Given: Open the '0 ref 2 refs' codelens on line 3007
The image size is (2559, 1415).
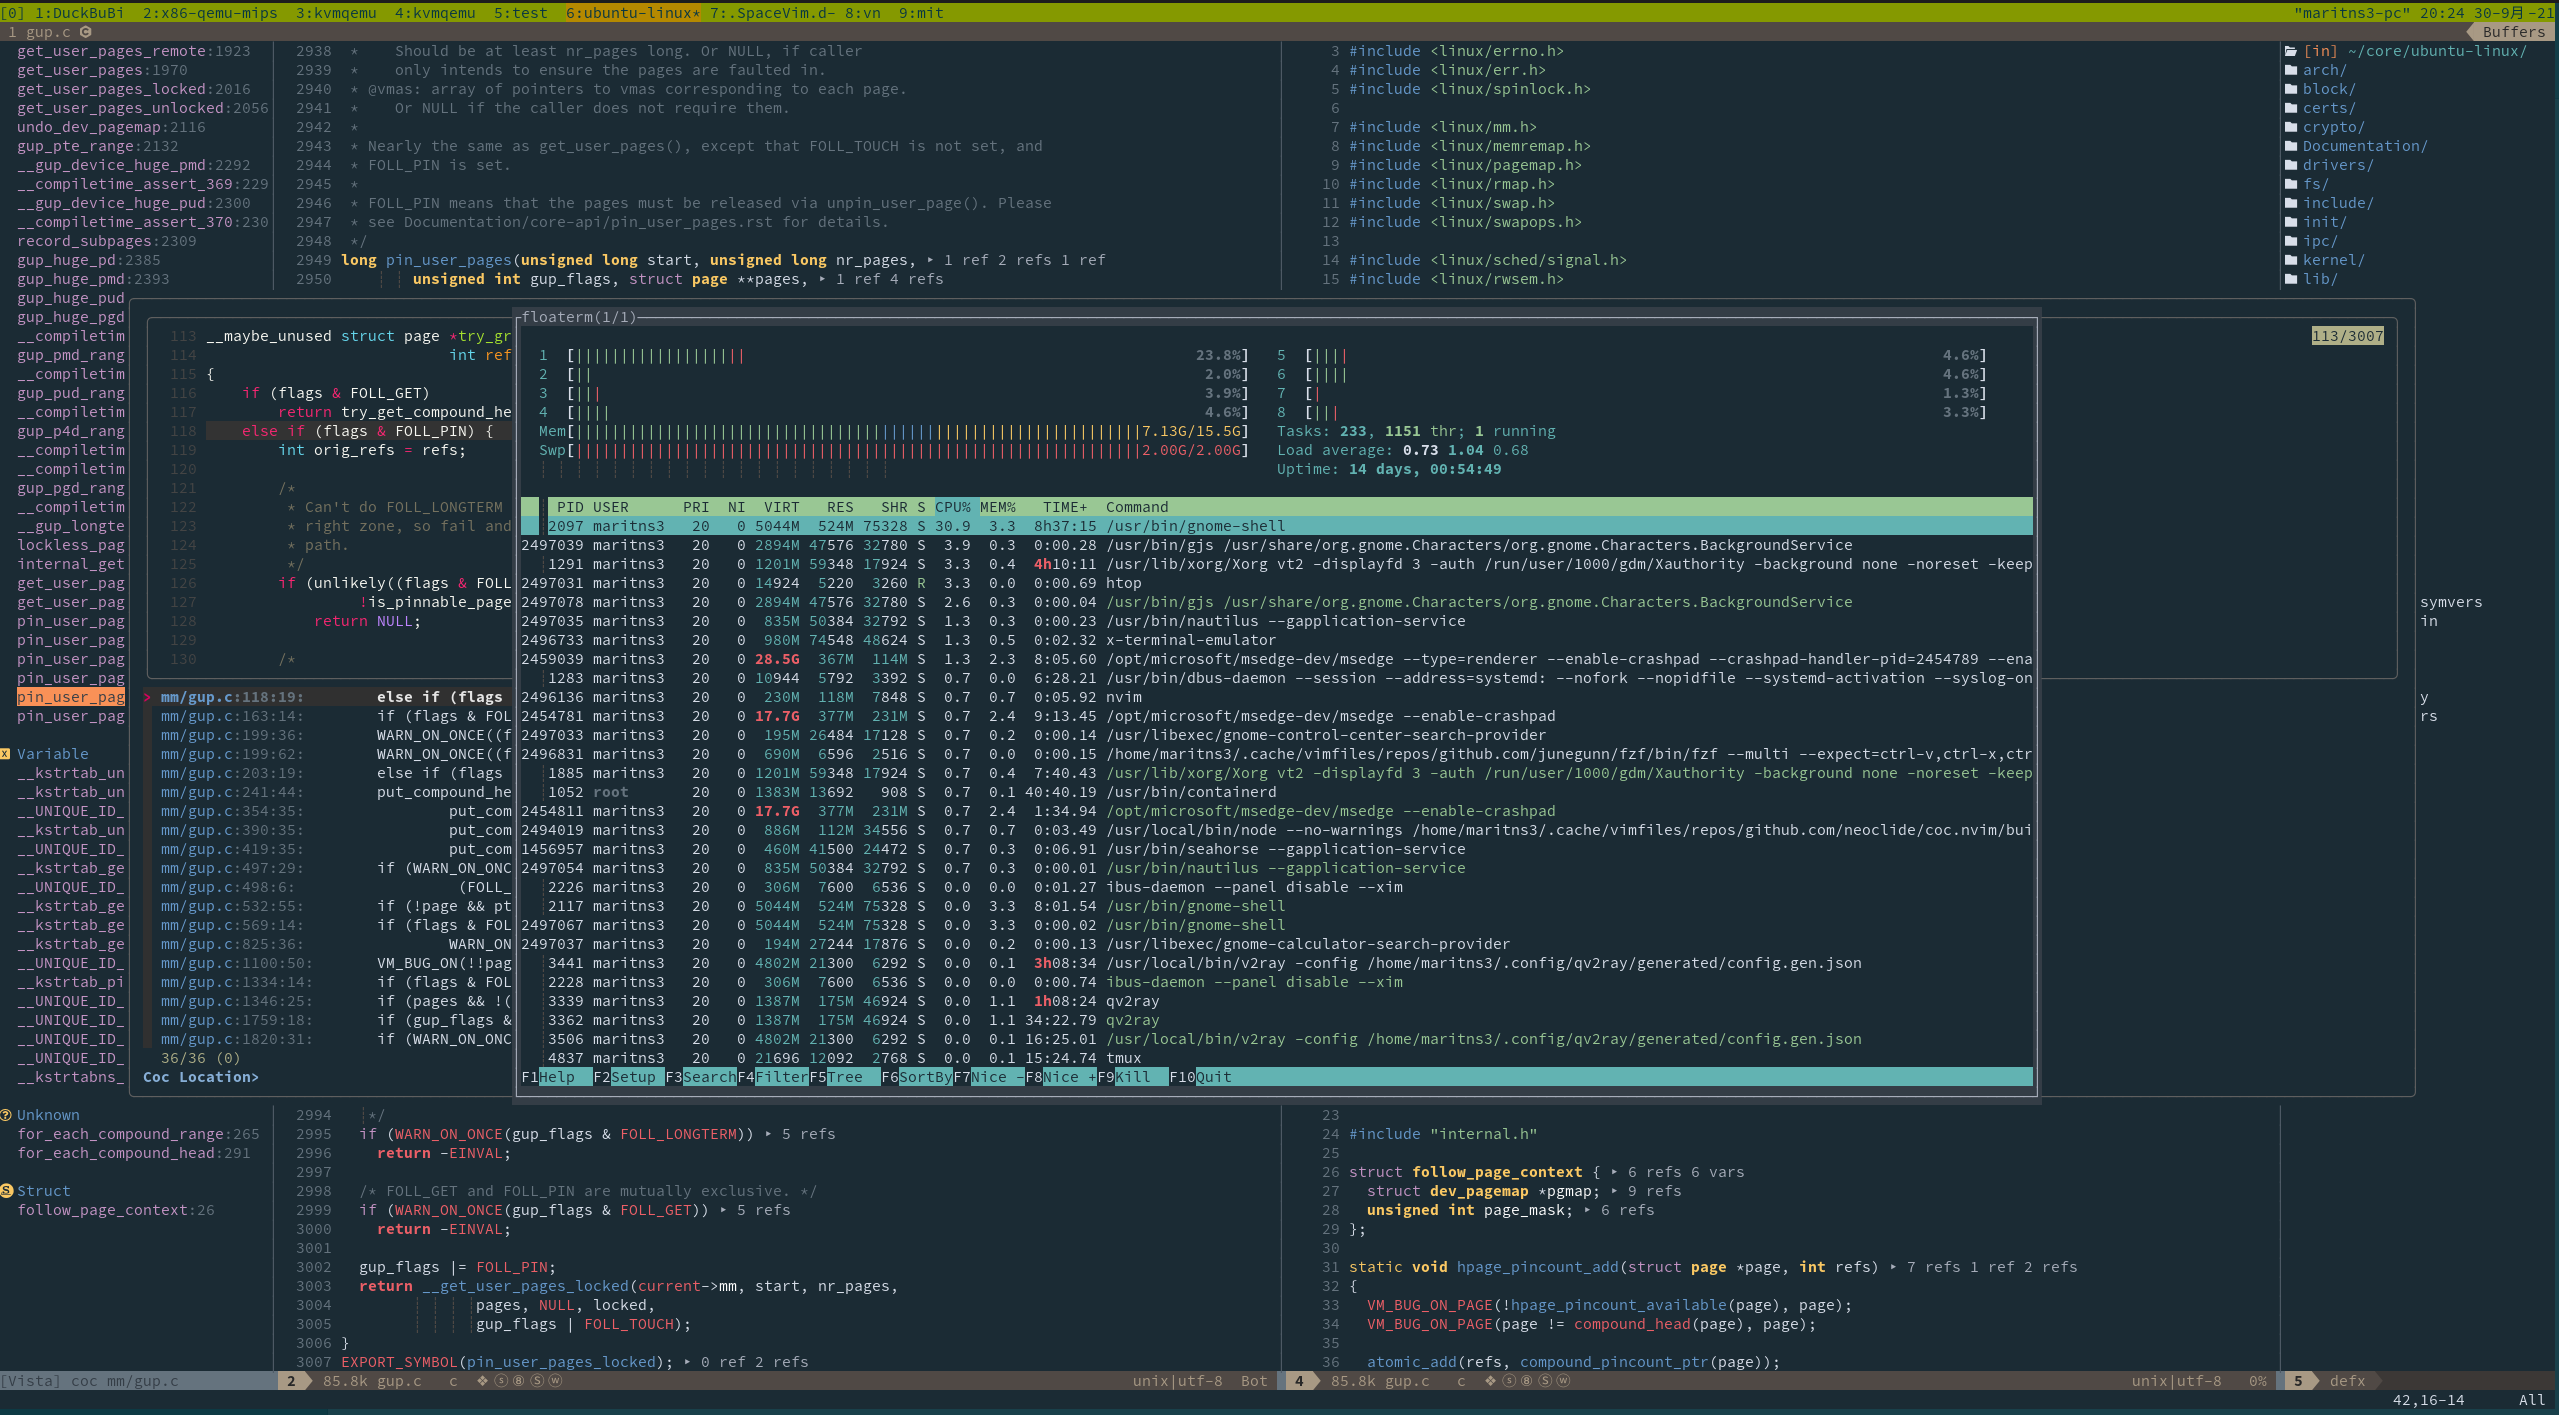Looking at the screenshot, I should [754, 1362].
